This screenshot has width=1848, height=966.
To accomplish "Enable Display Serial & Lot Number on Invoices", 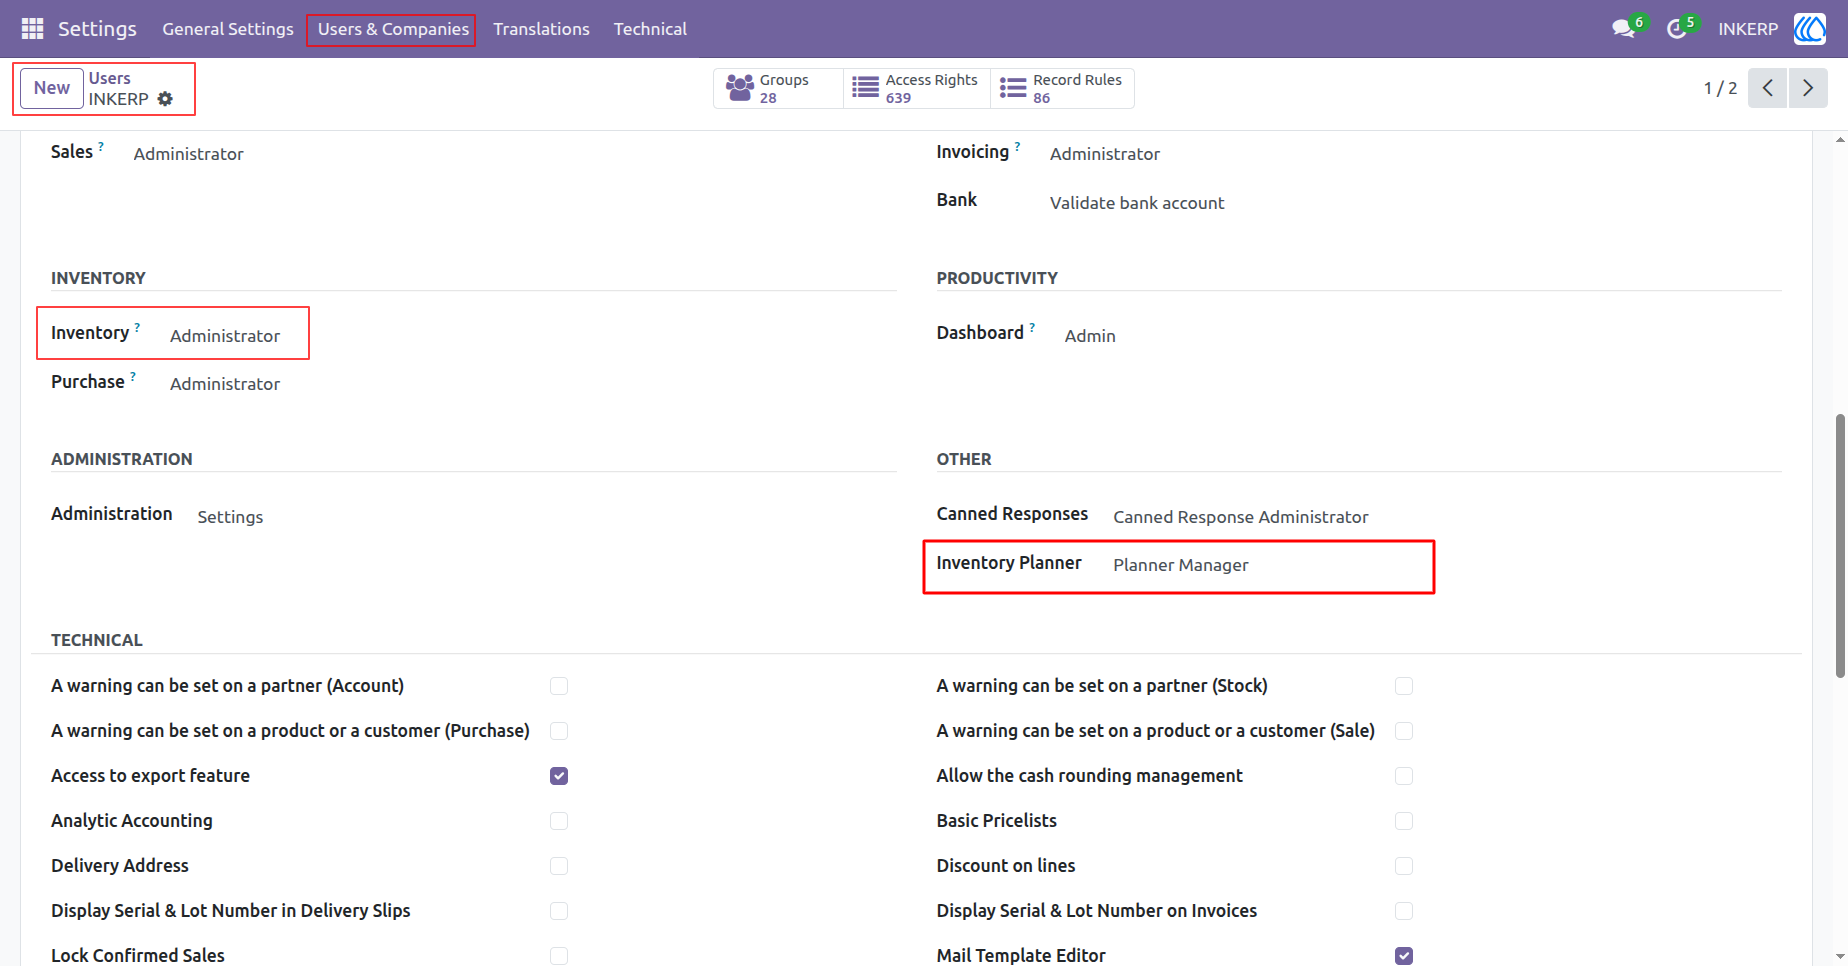I will (1404, 911).
